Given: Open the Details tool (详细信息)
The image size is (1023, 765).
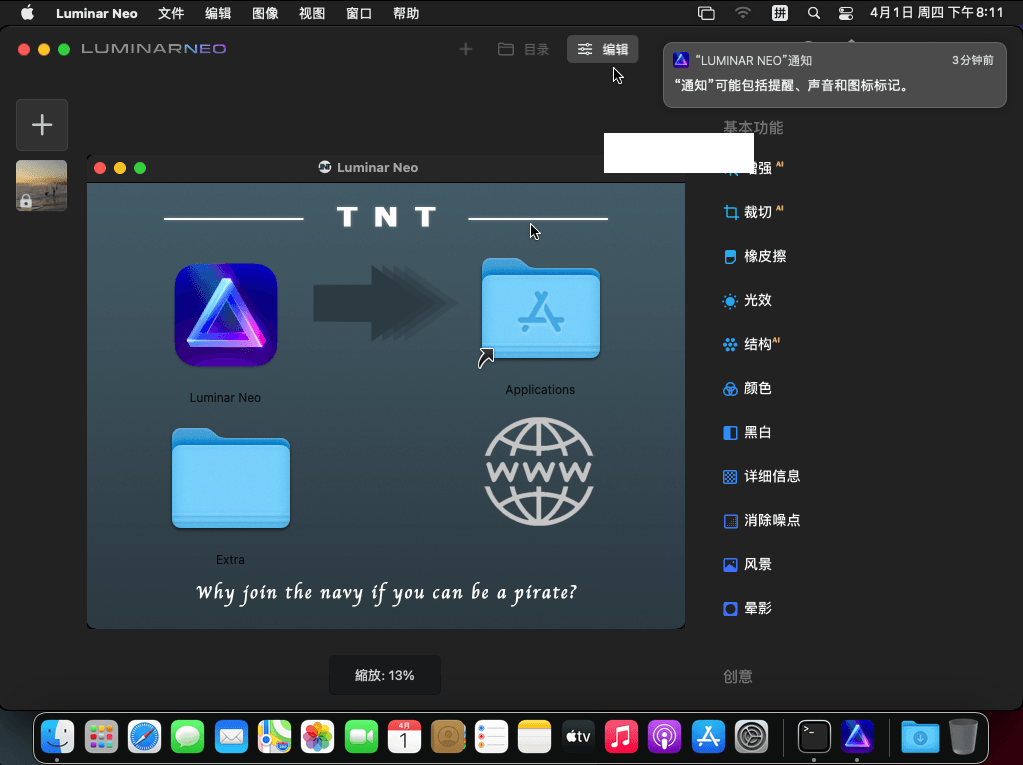Looking at the screenshot, I should coord(762,476).
